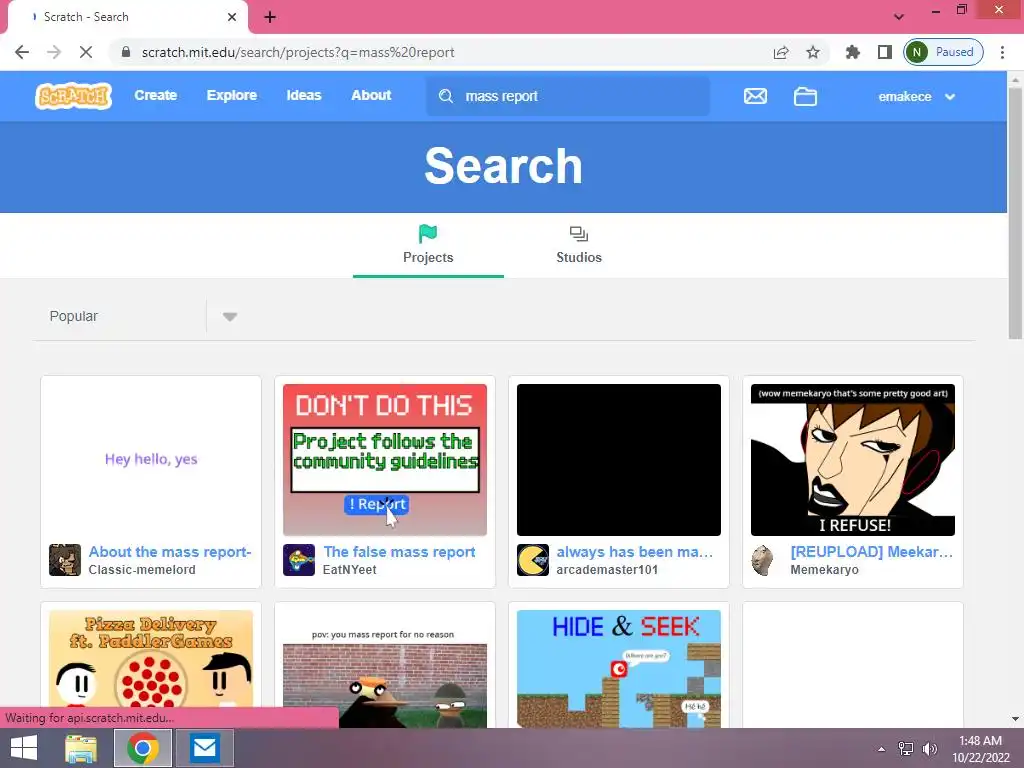Image resolution: width=1024 pixels, height=768 pixels.
Task: Open the Windows Start button
Action: coord(24,748)
